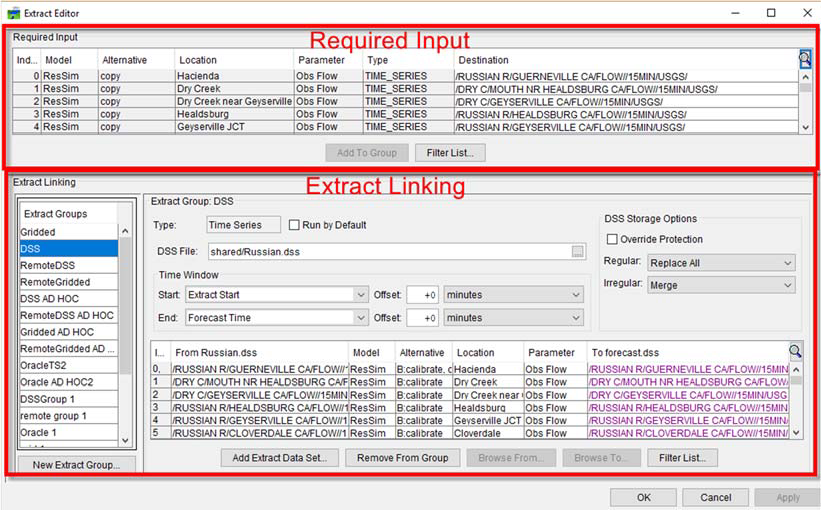
Task: Expand the Regular Replace All dropdown
Action: pos(720,263)
